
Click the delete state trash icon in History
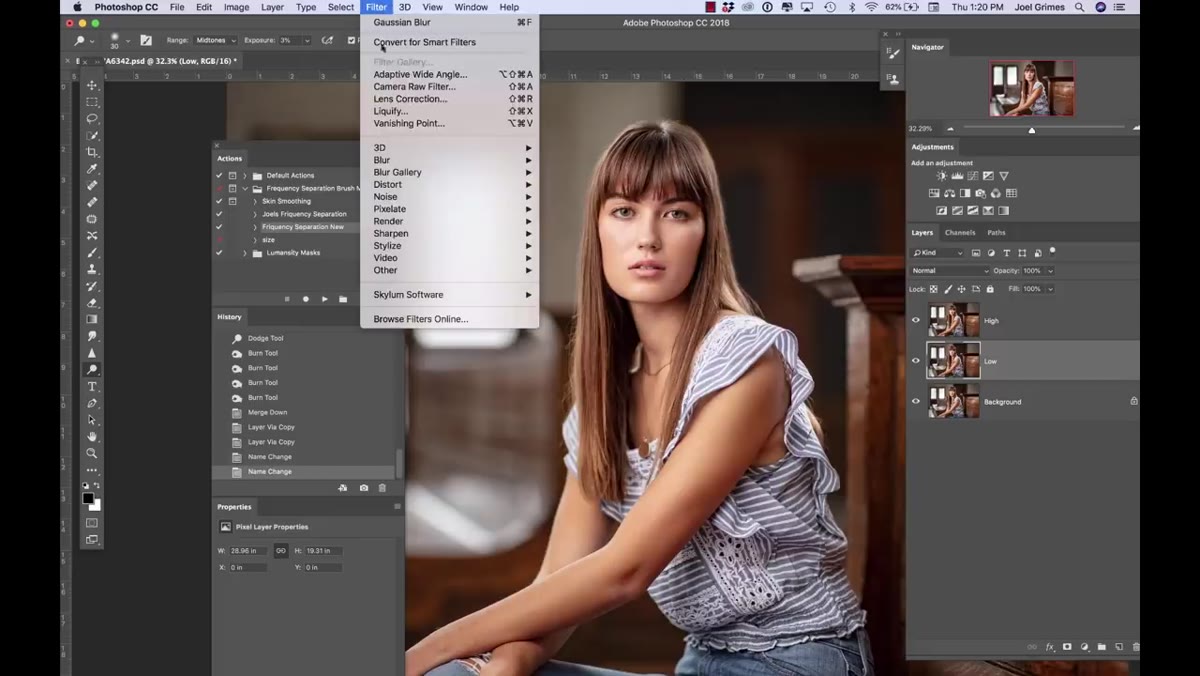point(382,488)
